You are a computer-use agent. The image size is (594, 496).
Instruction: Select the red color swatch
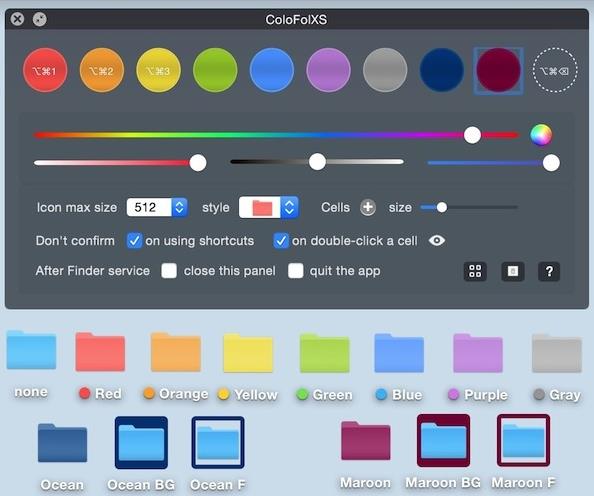tap(45, 70)
